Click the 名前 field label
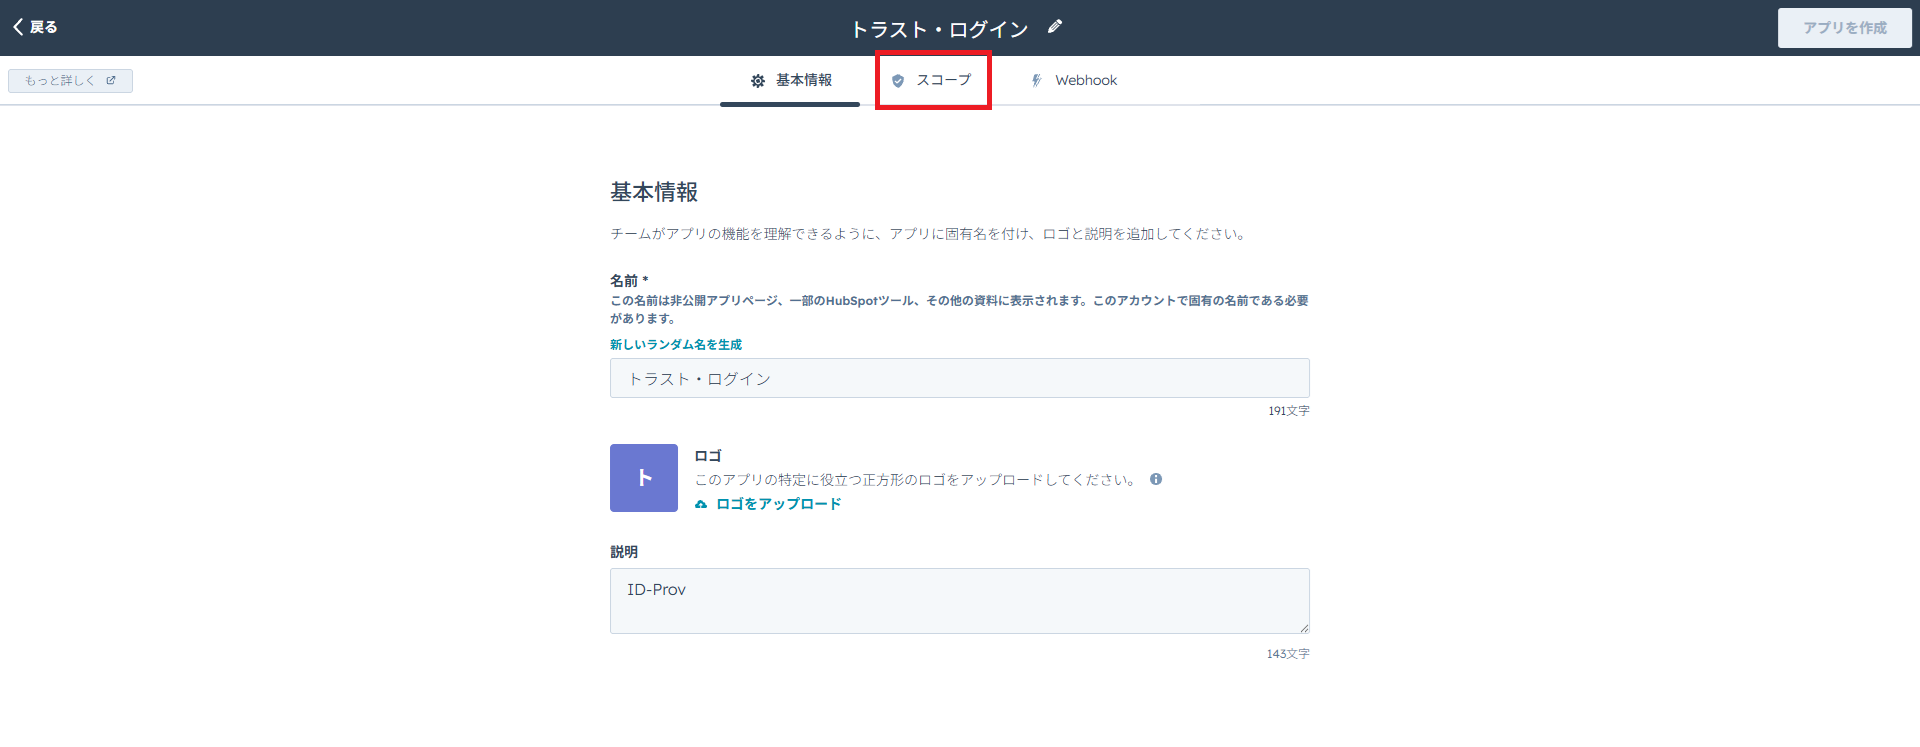 (x=629, y=281)
